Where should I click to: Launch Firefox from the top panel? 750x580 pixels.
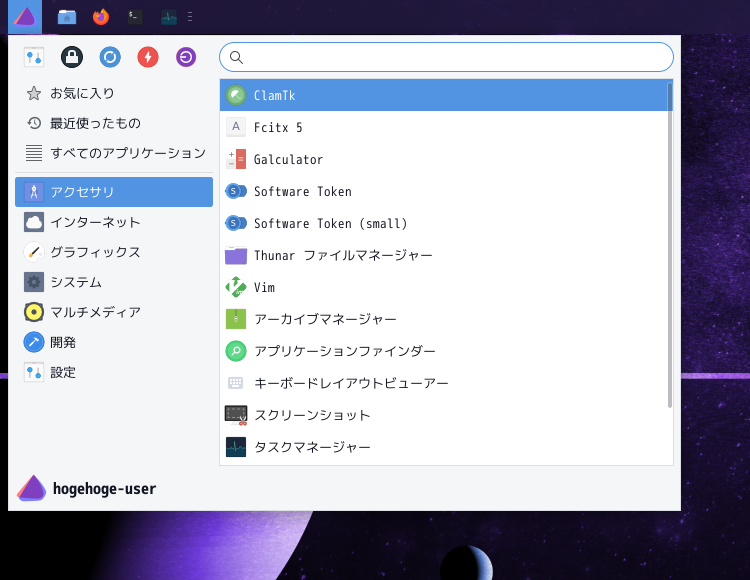(101, 17)
